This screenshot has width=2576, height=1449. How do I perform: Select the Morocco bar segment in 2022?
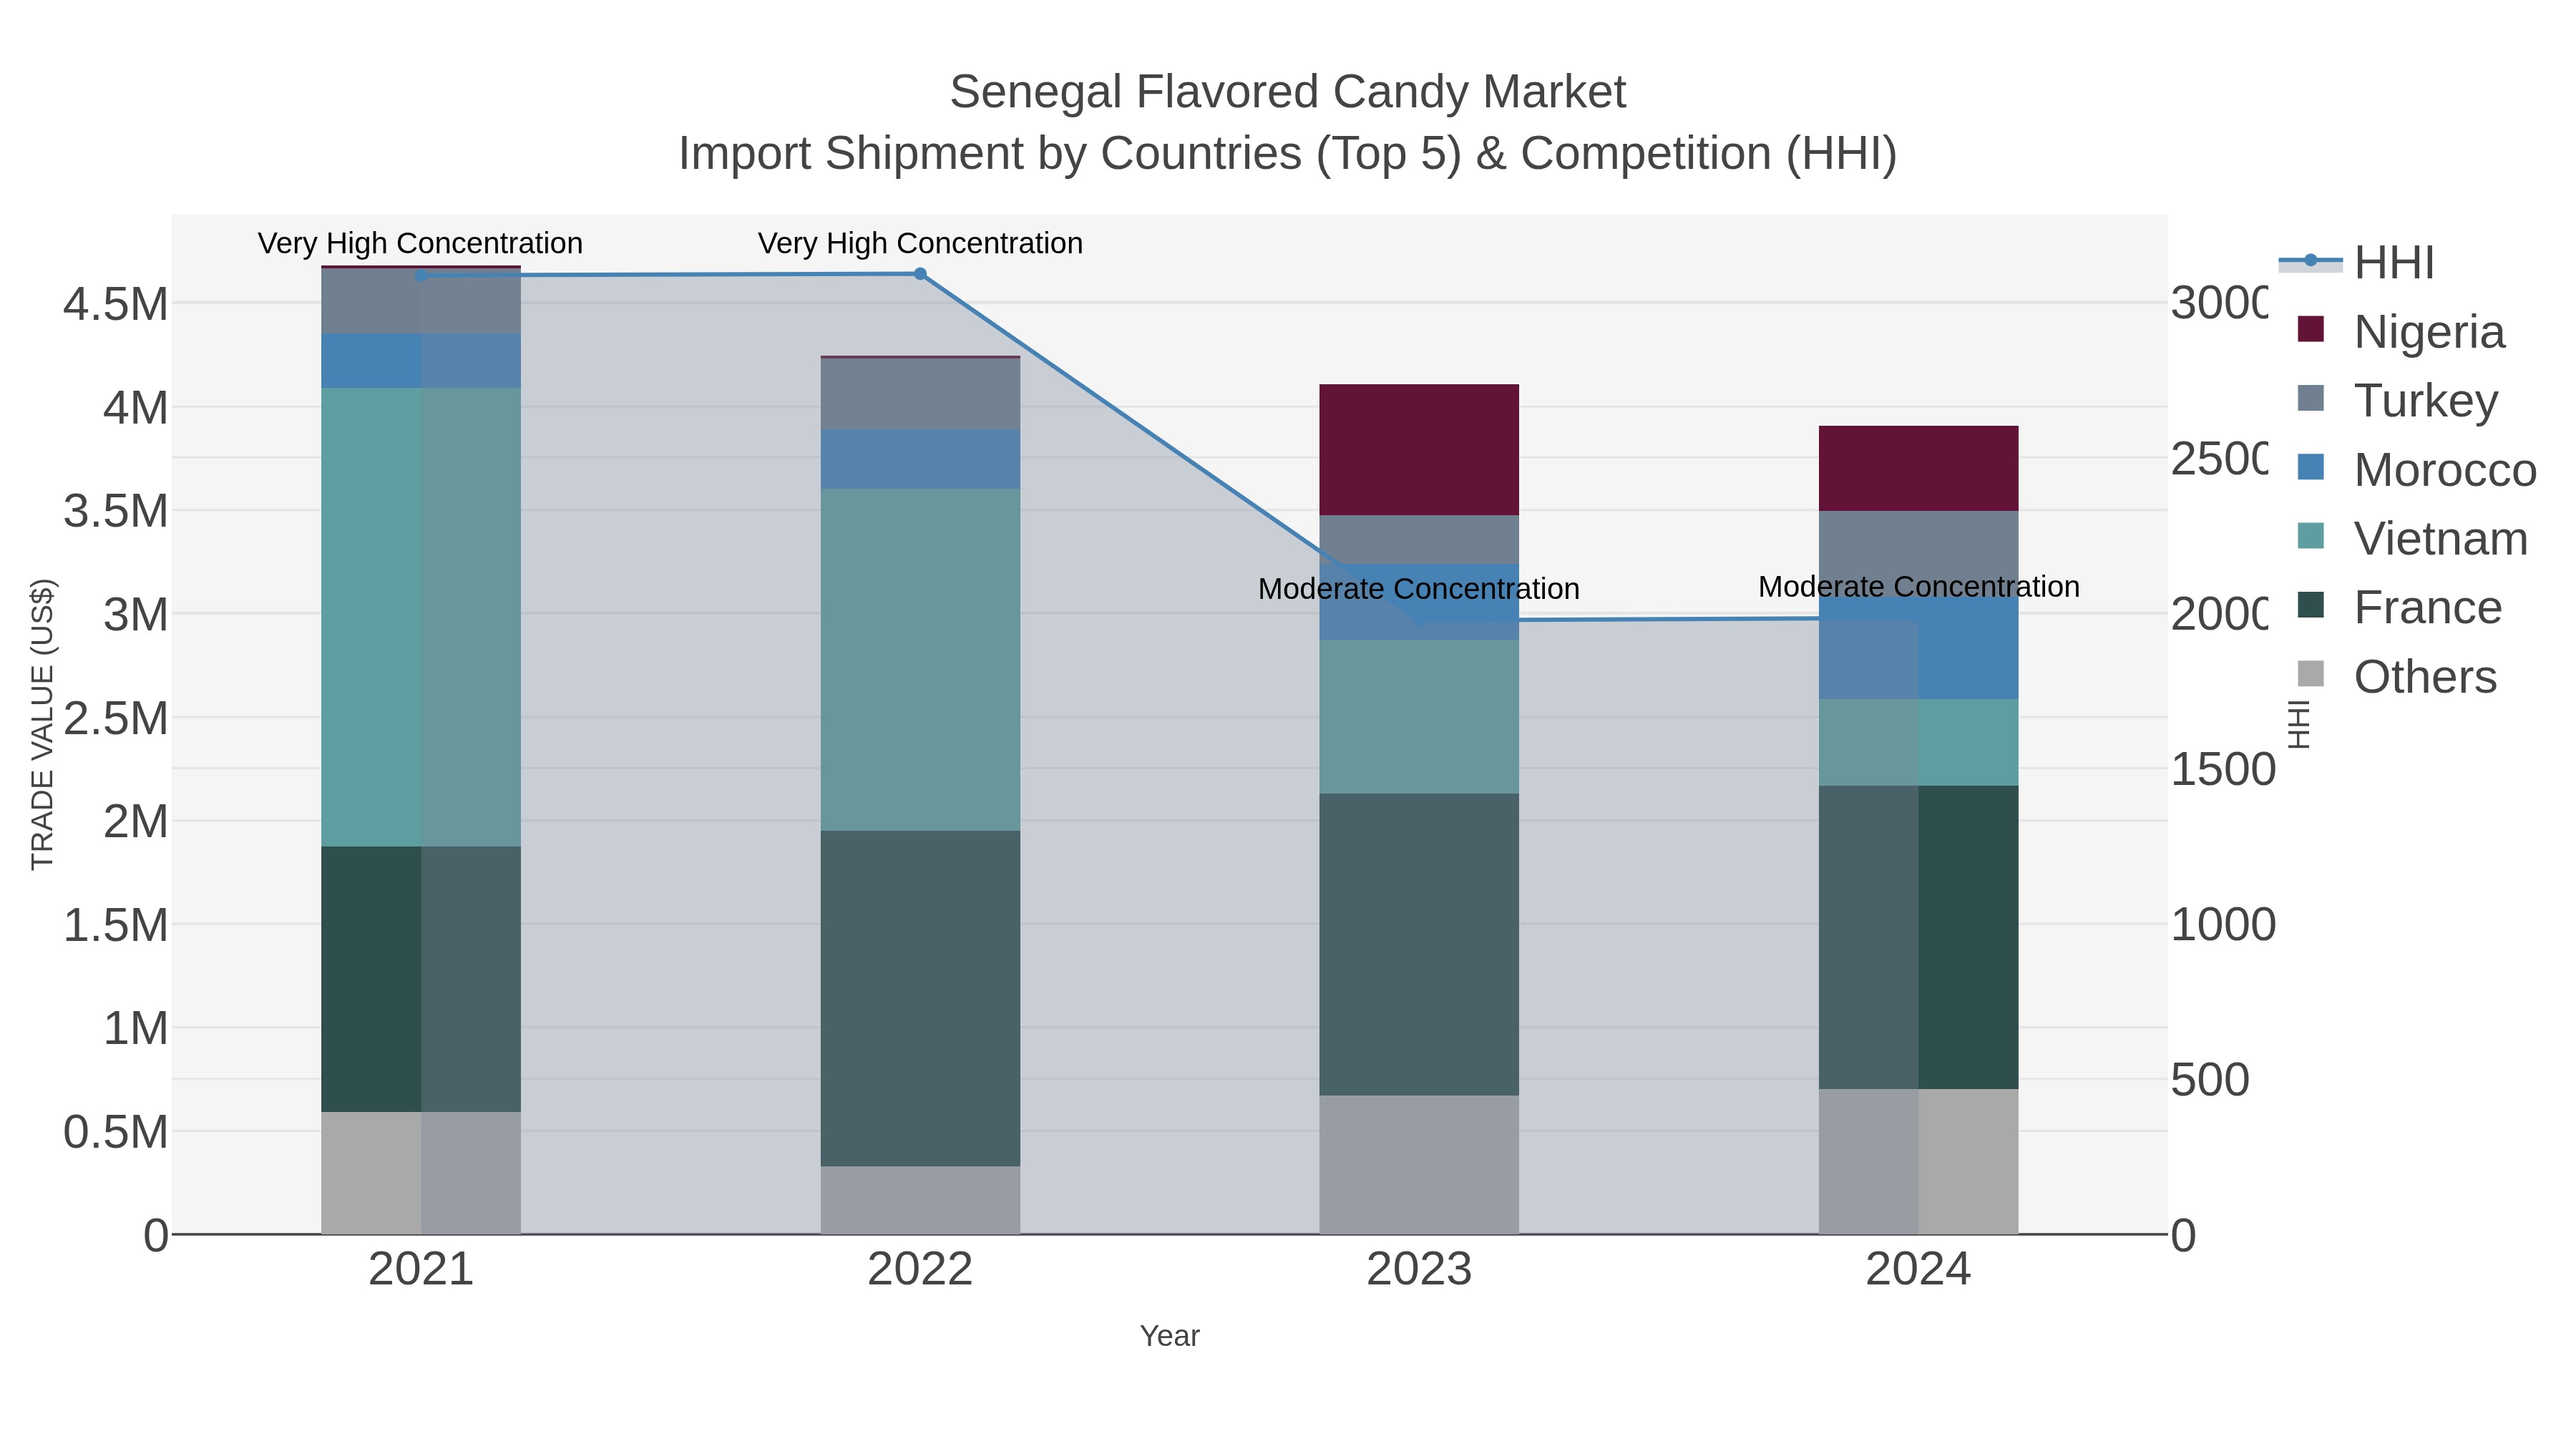(920, 460)
